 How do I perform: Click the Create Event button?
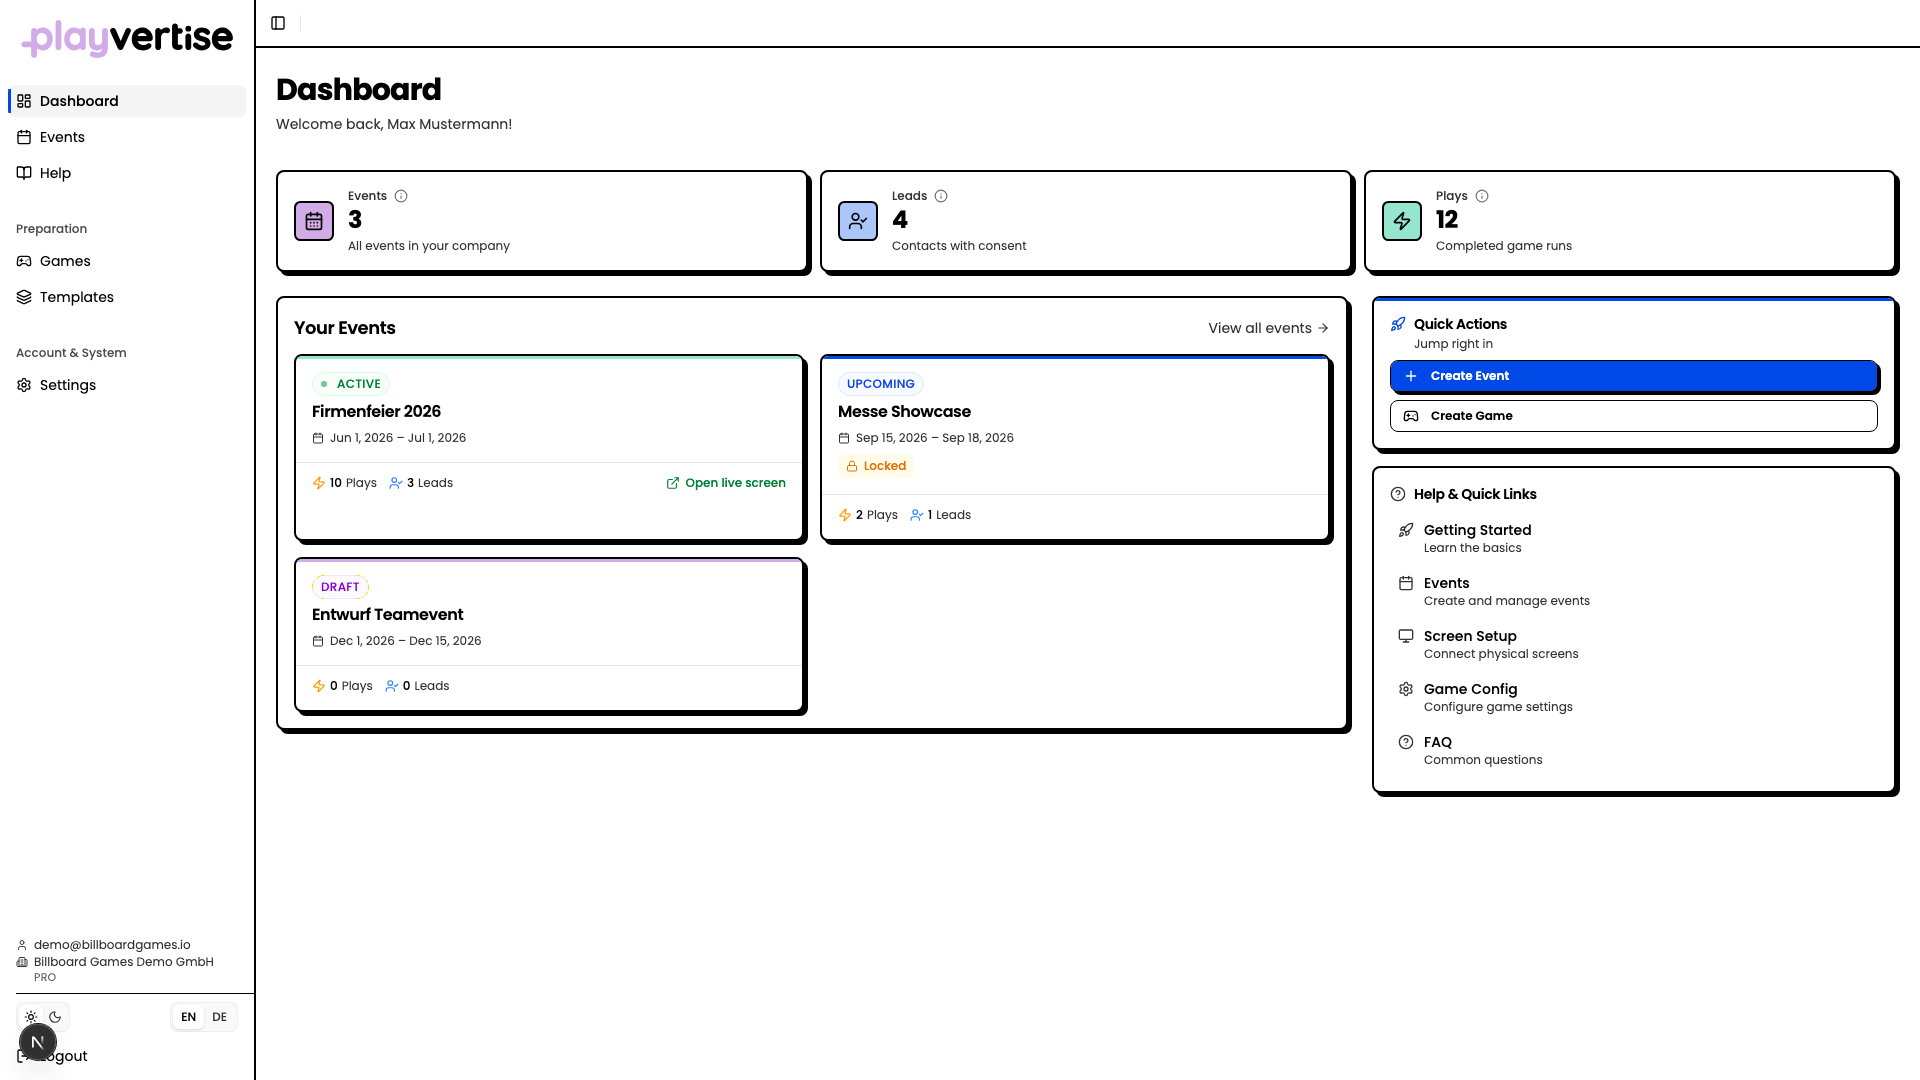pos(1634,376)
